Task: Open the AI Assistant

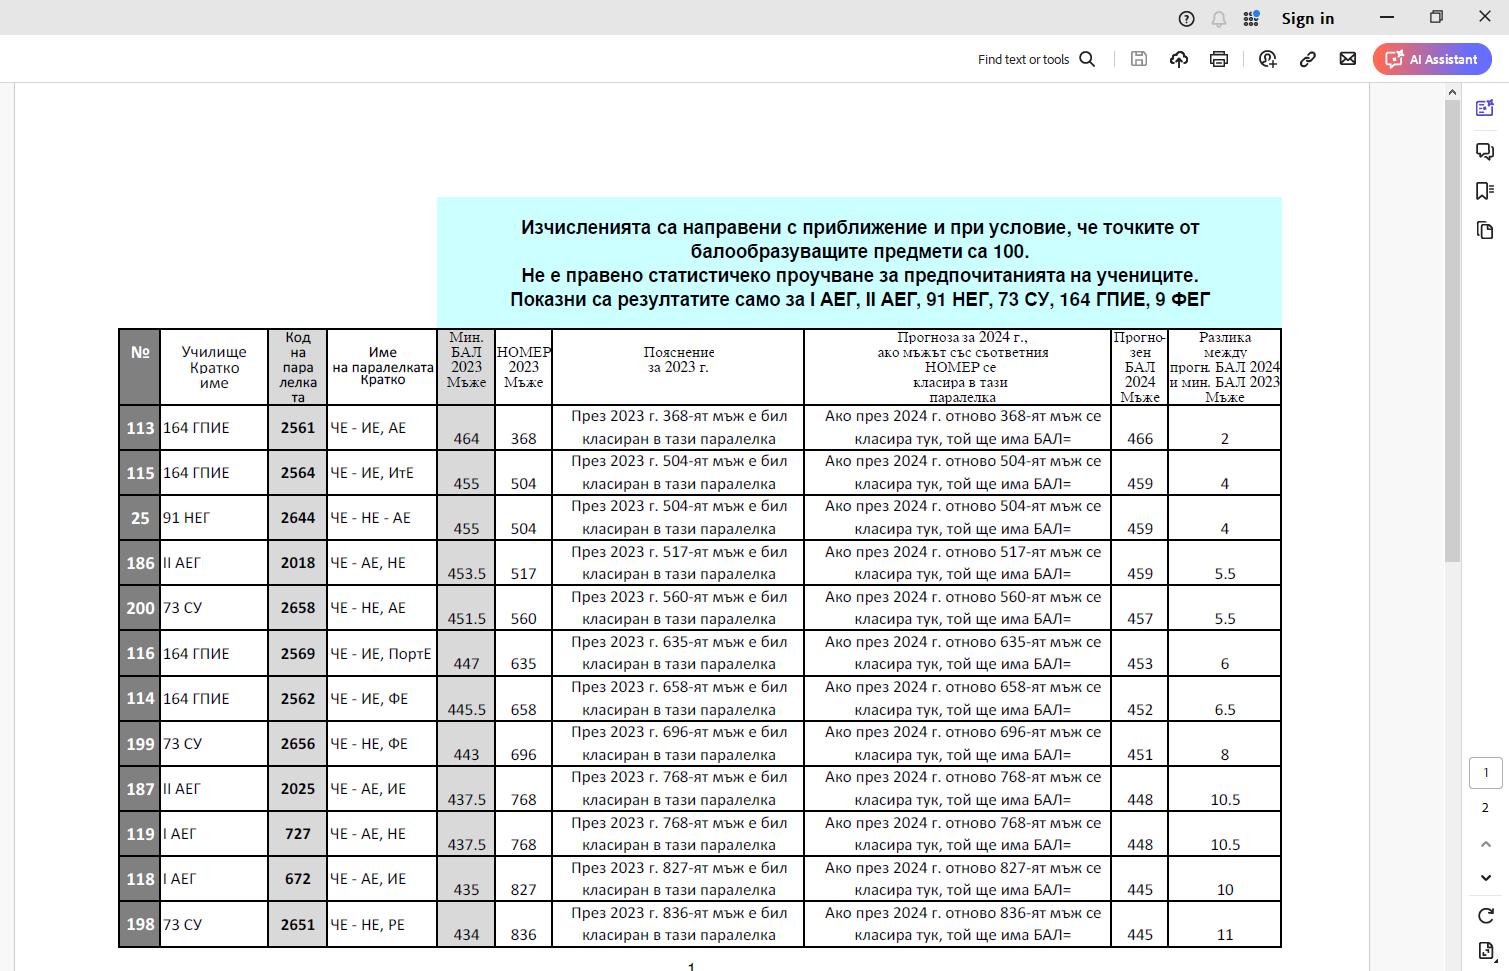Action: [x=1431, y=59]
